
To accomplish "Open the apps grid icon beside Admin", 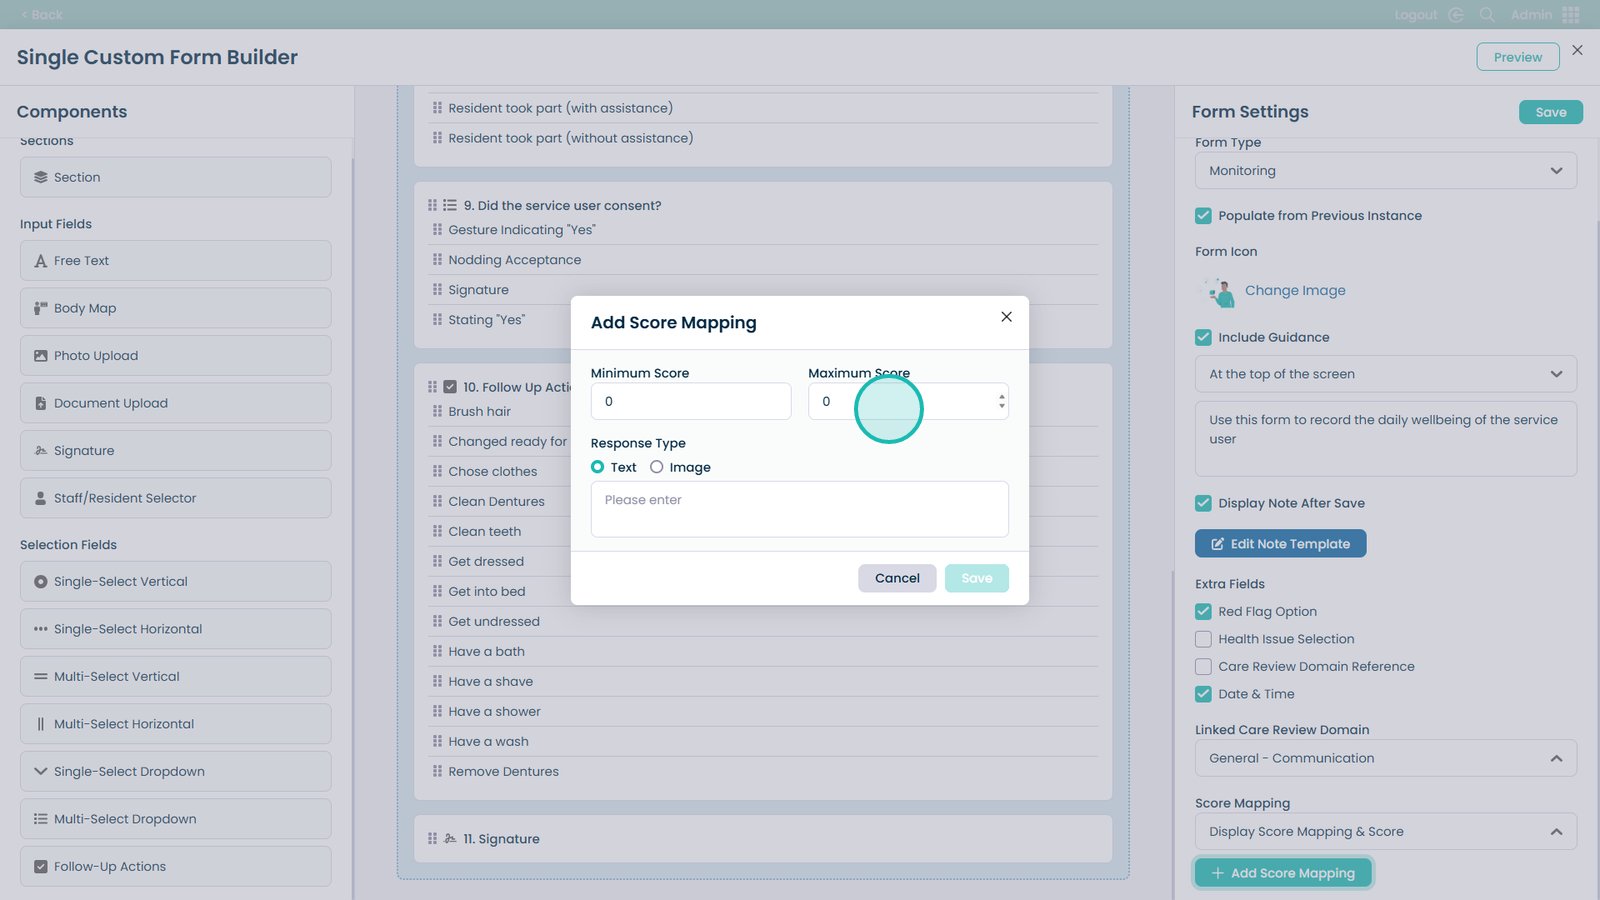I will coord(1571,15).
